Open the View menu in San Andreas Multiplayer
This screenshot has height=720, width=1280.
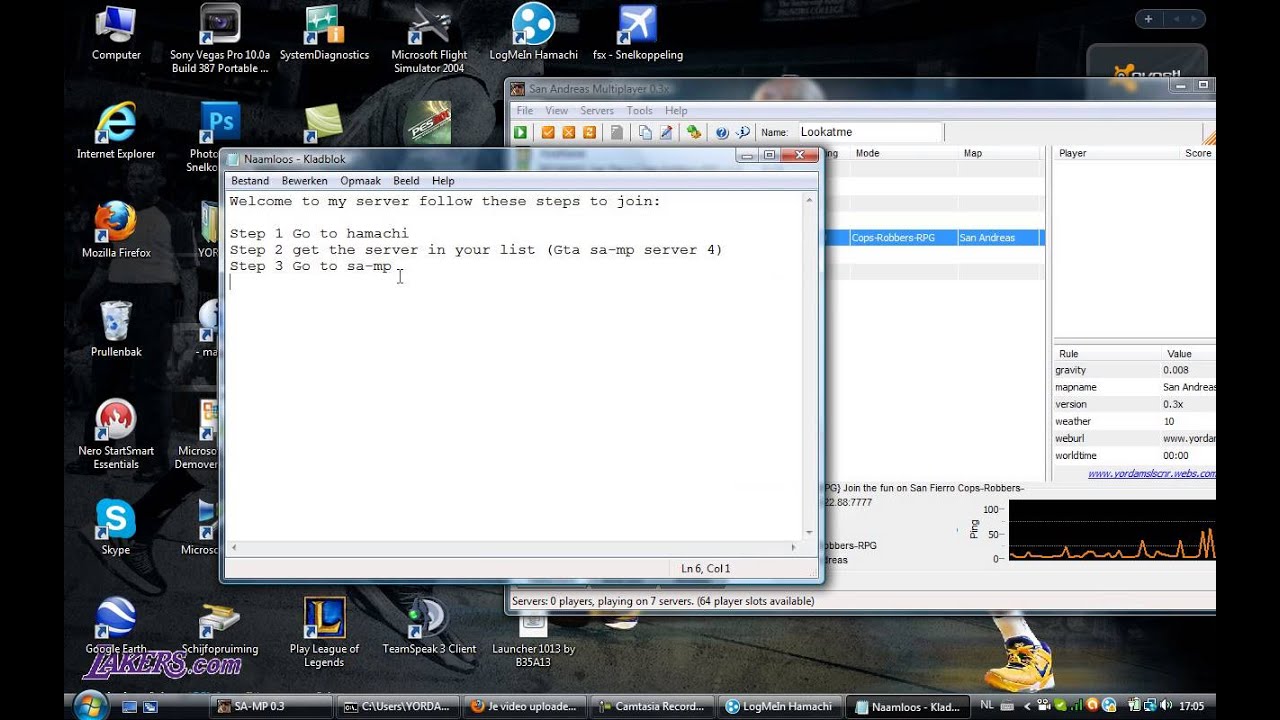(x=557, y=111)
